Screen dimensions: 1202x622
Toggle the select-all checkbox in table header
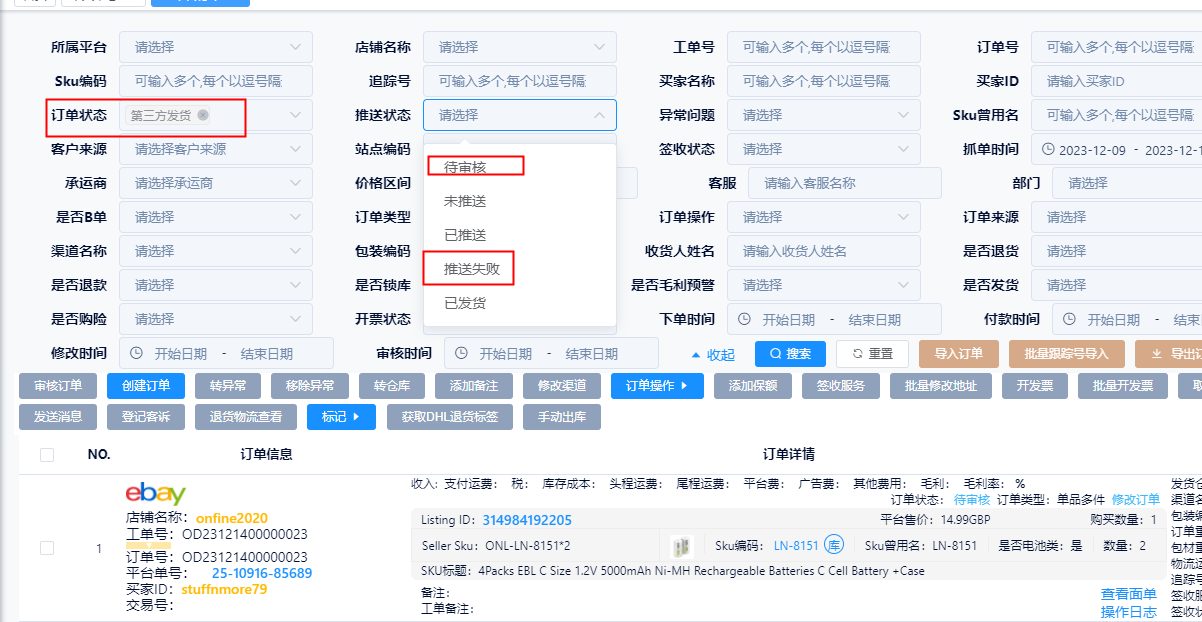click(x=47, y=455)
